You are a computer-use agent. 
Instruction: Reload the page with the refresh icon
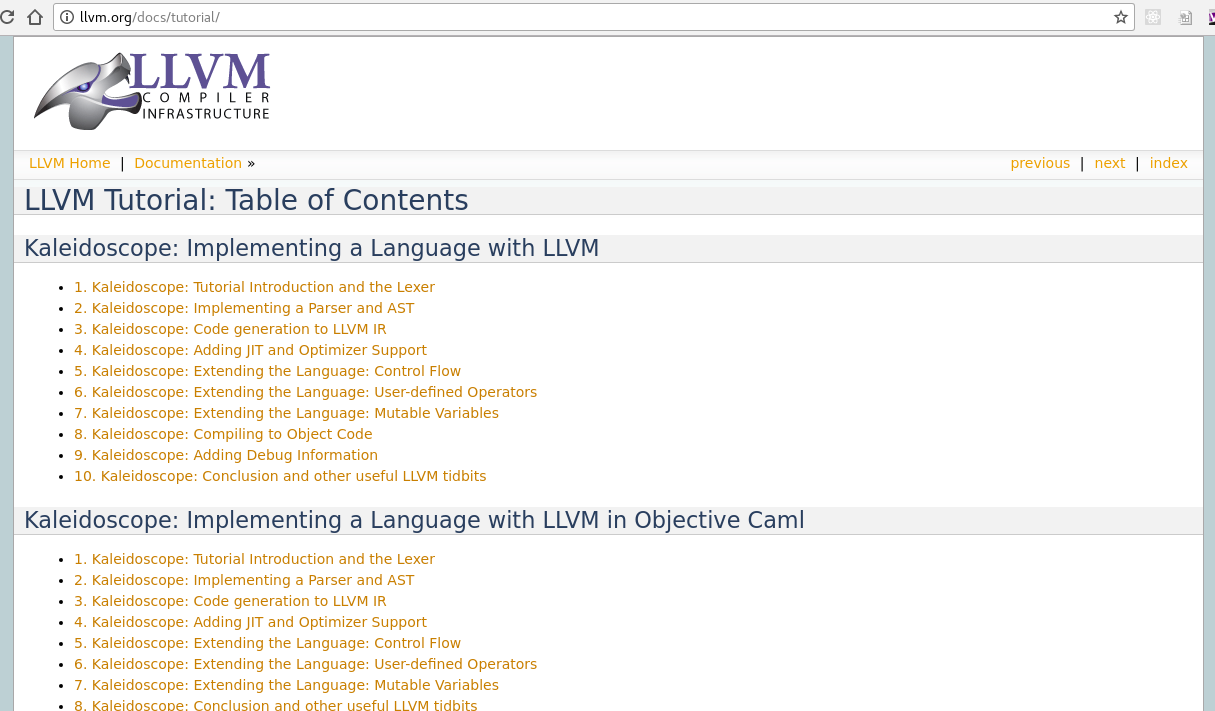coord(6,17)
